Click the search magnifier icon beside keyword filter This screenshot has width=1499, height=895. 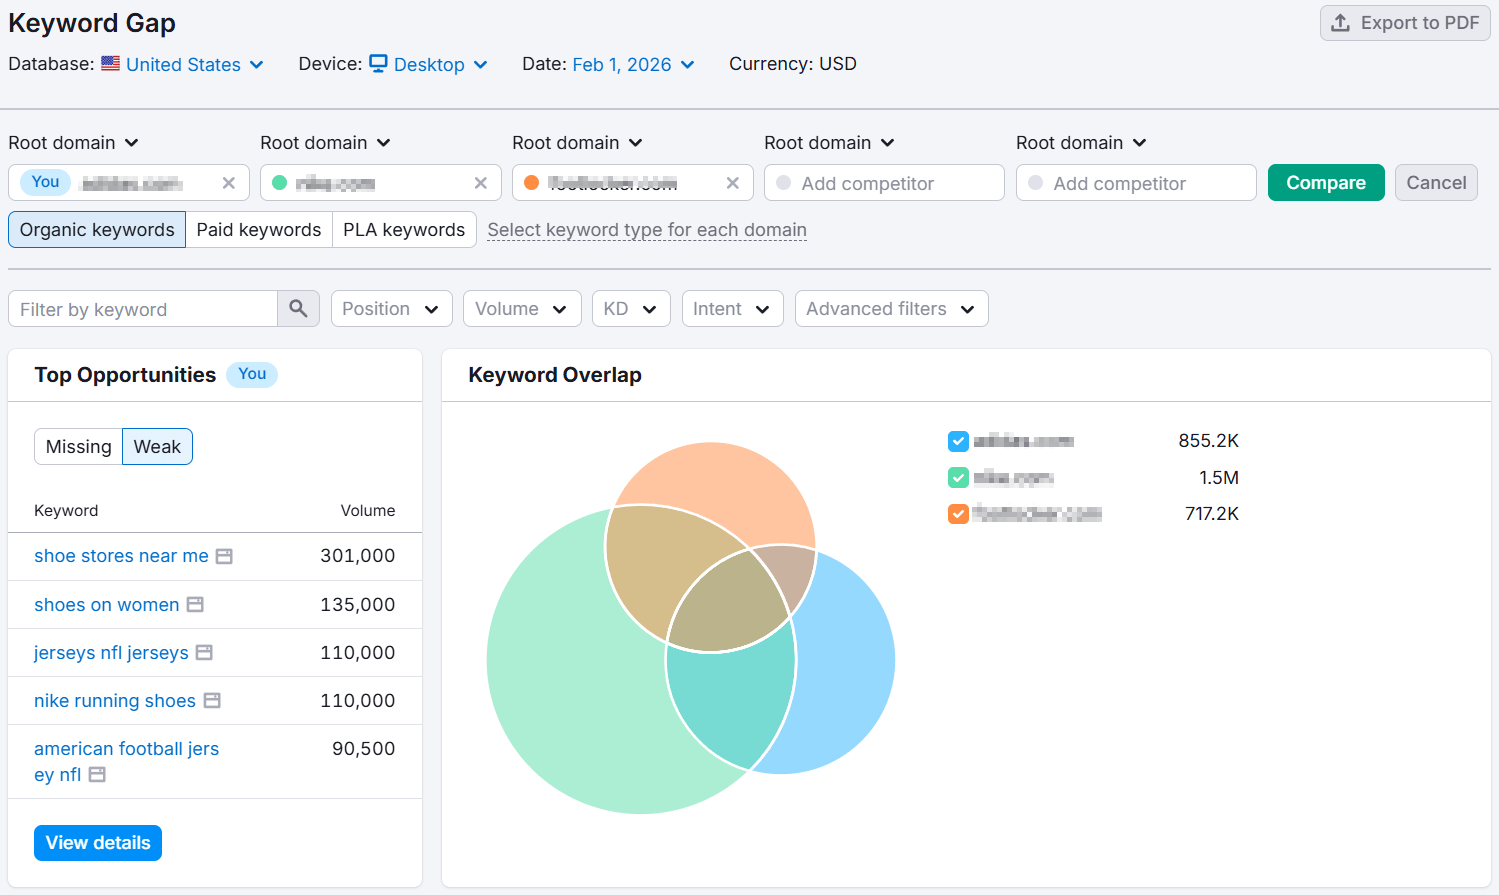298,309
